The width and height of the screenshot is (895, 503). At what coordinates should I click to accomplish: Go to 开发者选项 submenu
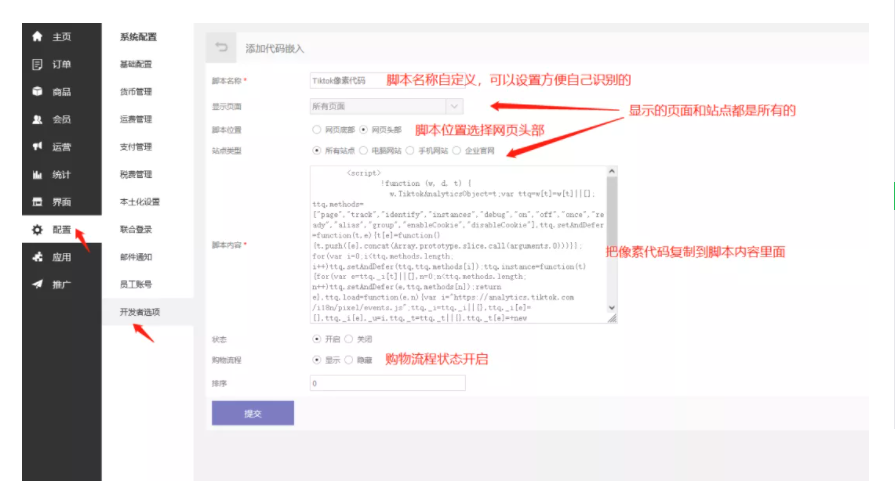coord(140,312)
